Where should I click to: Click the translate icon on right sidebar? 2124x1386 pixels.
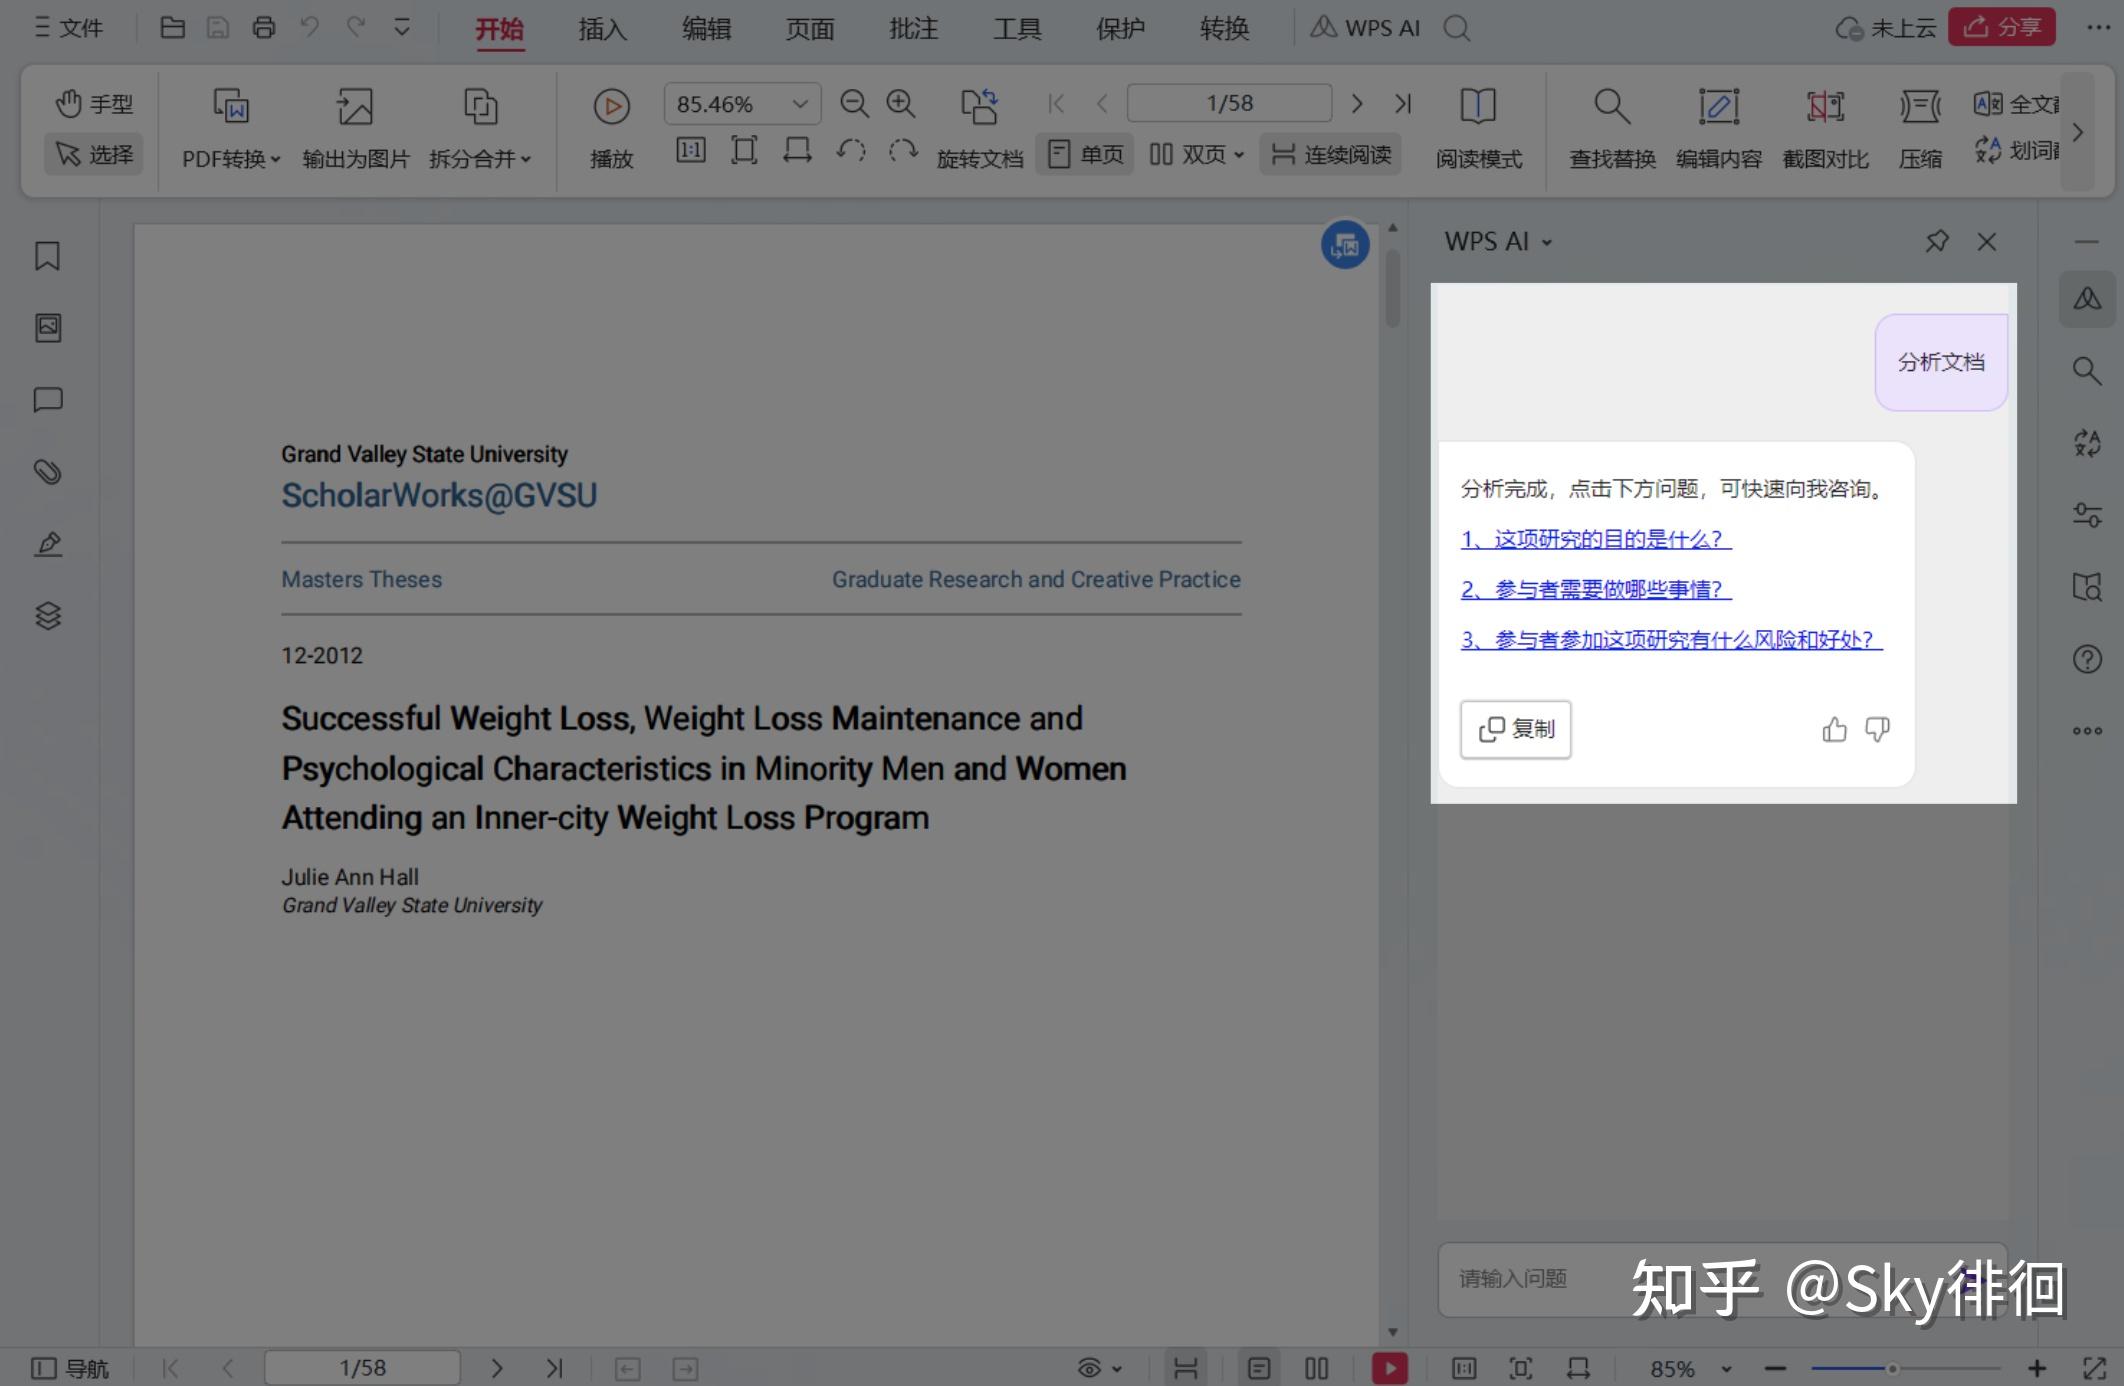2087,443
